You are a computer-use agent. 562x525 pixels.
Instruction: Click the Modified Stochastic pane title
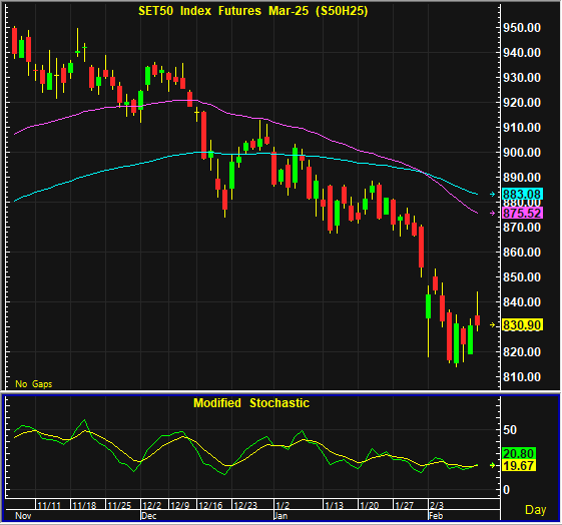coord(251,403)
